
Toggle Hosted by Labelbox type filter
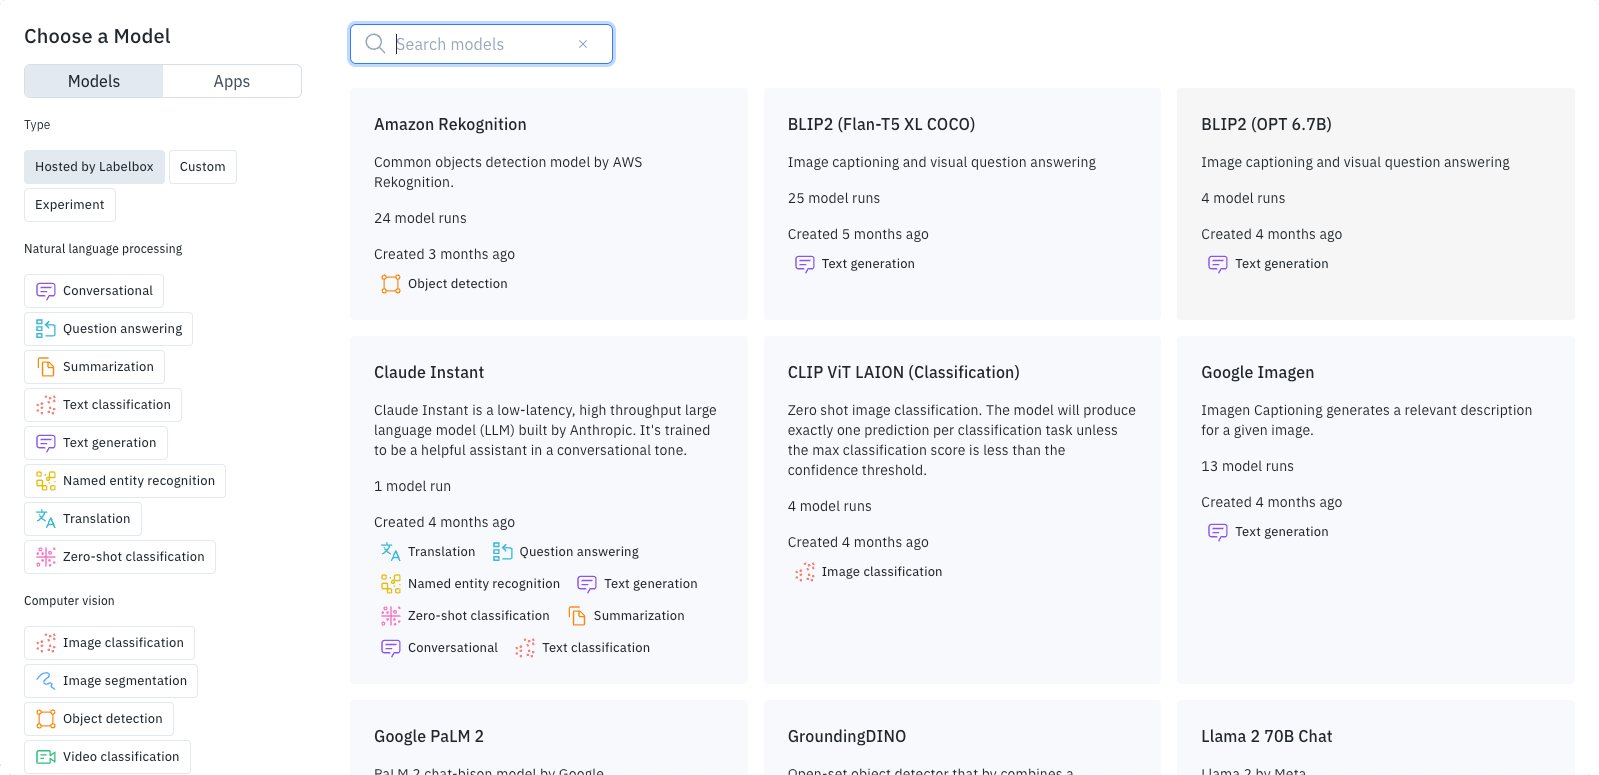pyautogui.click(x=94, y=167)
